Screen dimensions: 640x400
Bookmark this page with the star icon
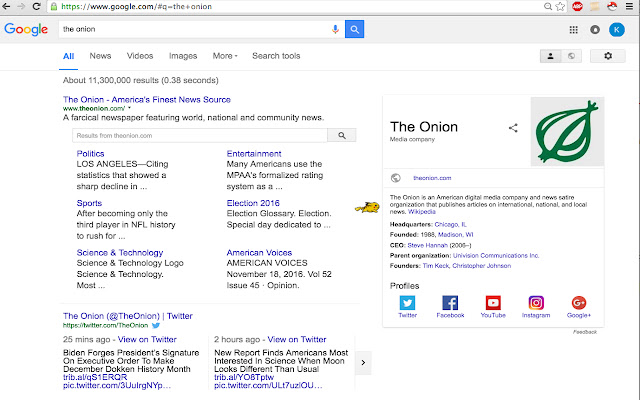(560, 7)
